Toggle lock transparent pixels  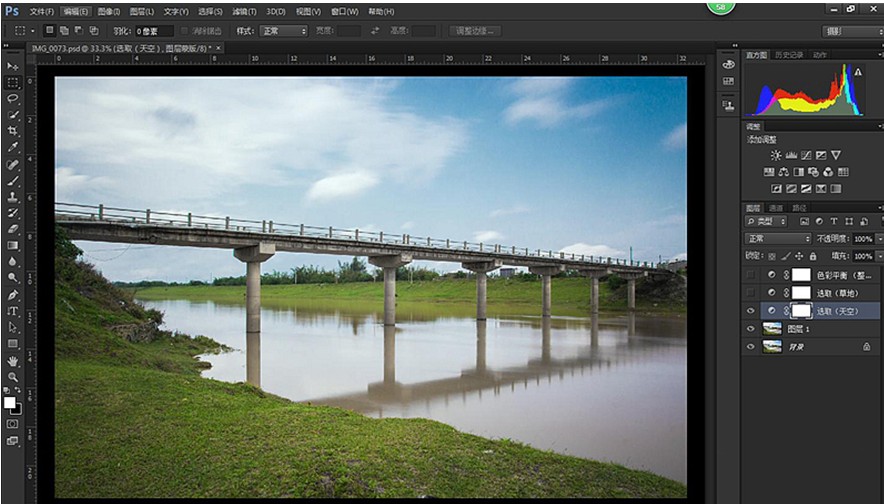point(772,257)
